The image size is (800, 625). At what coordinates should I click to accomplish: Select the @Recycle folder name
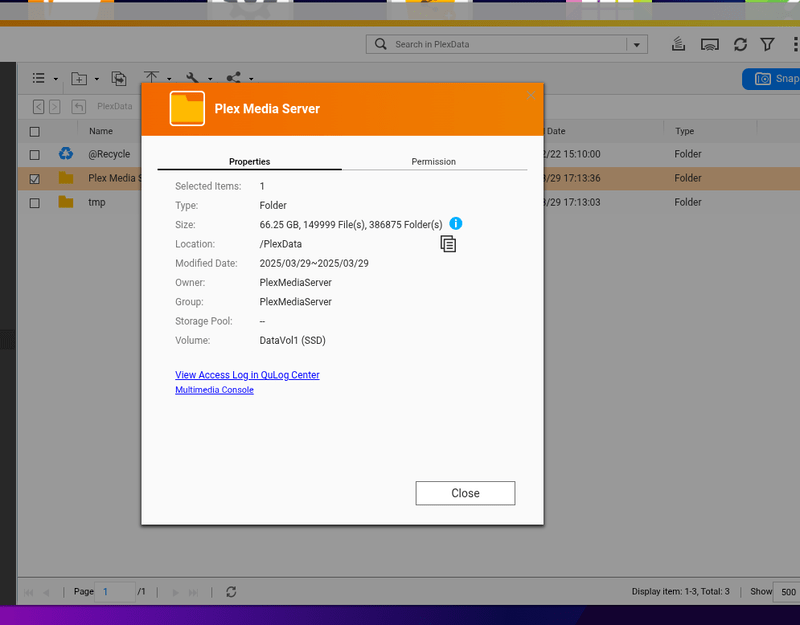click(109, 154)
